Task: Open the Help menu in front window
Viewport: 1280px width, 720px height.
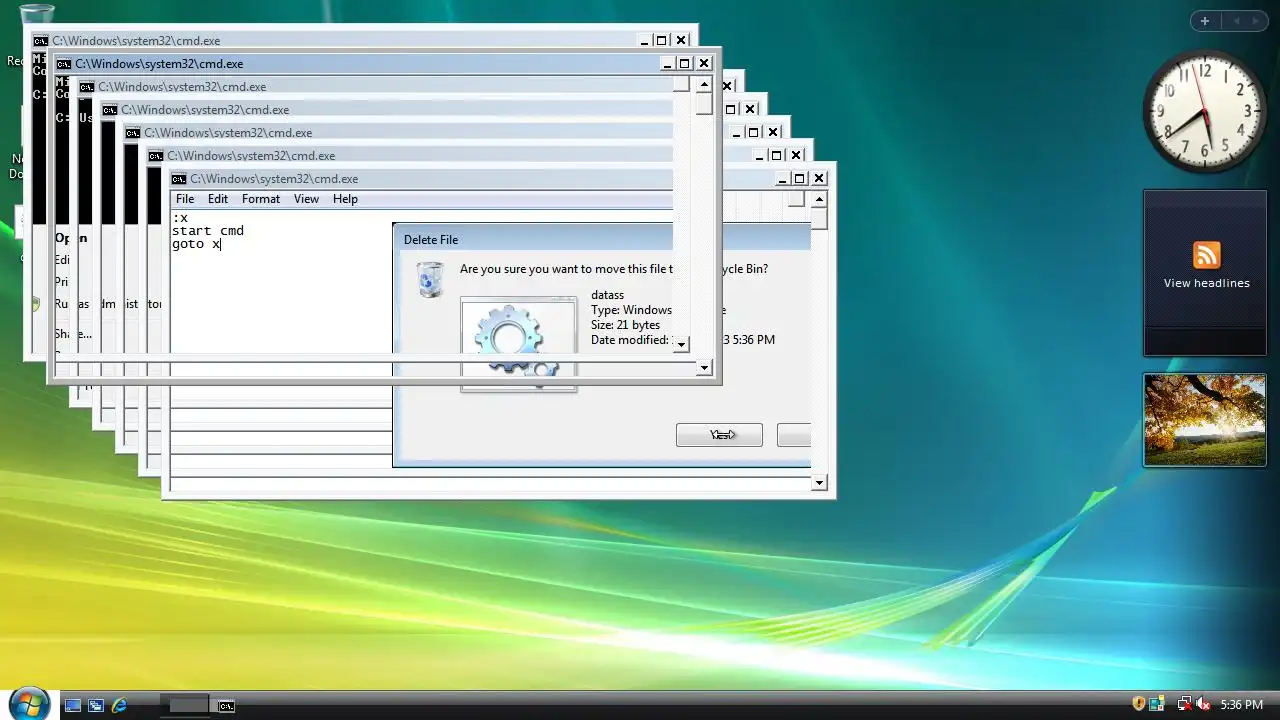Action: pos(345,199)
